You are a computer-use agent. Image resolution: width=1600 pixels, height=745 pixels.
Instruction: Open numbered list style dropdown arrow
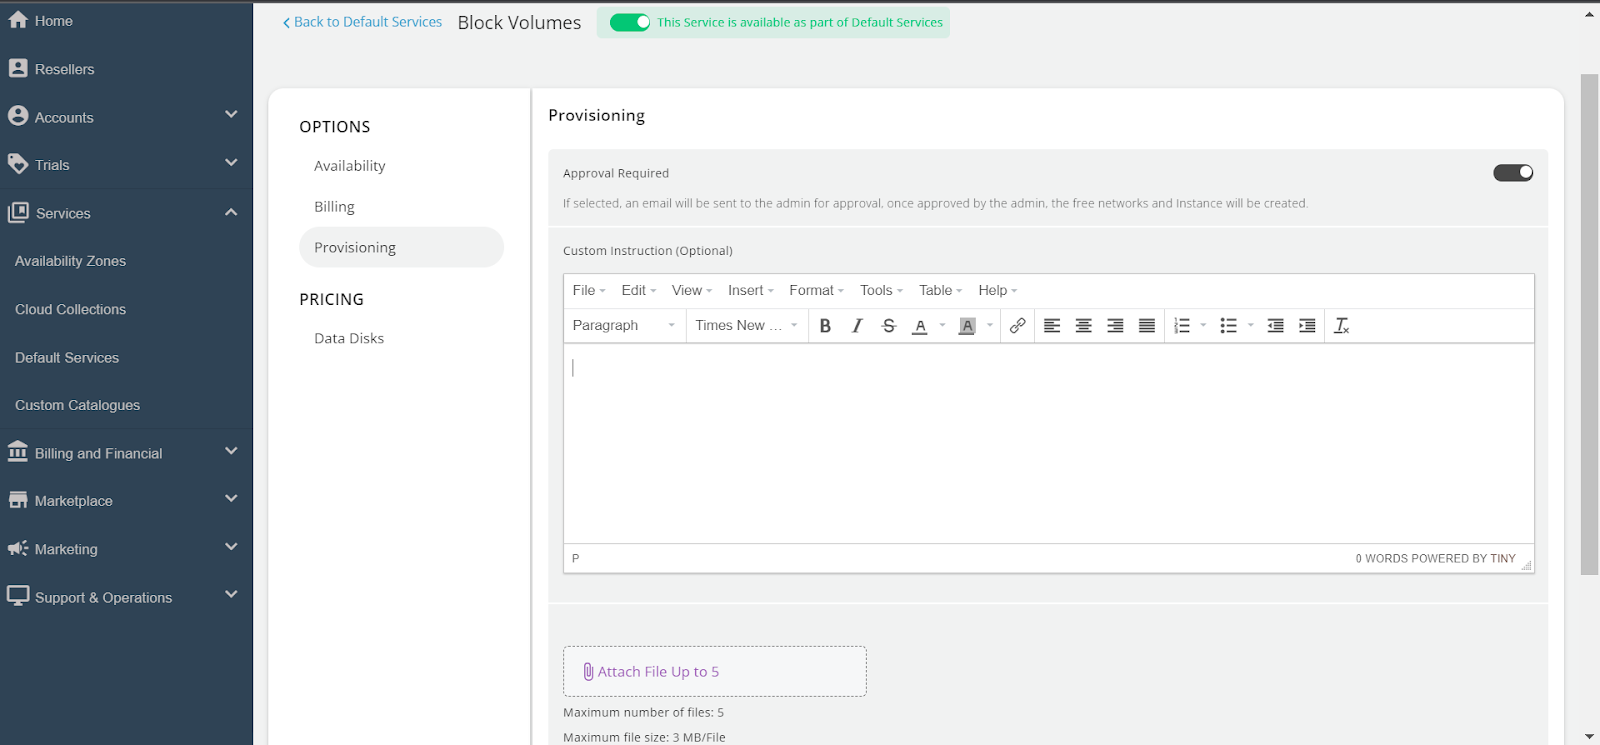click(x=1203, y=326)
